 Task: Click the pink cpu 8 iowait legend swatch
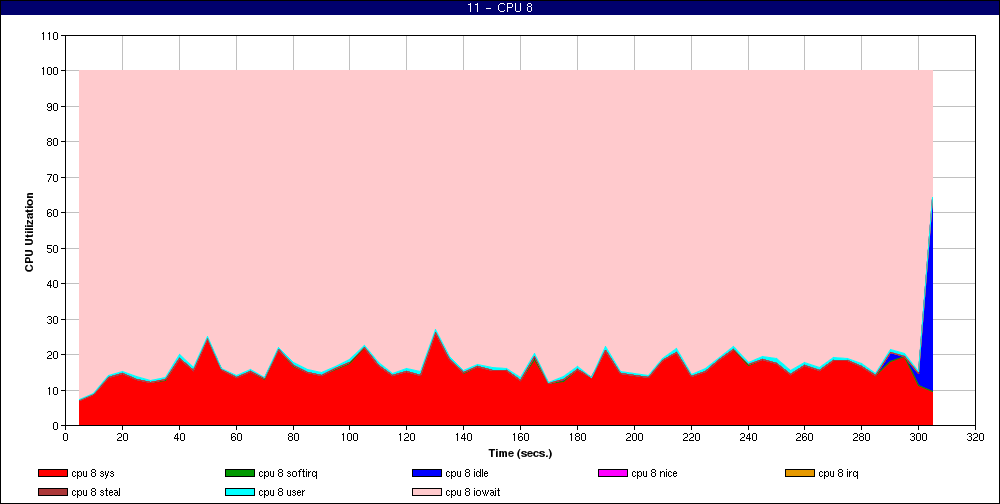[x=427, y=493]
